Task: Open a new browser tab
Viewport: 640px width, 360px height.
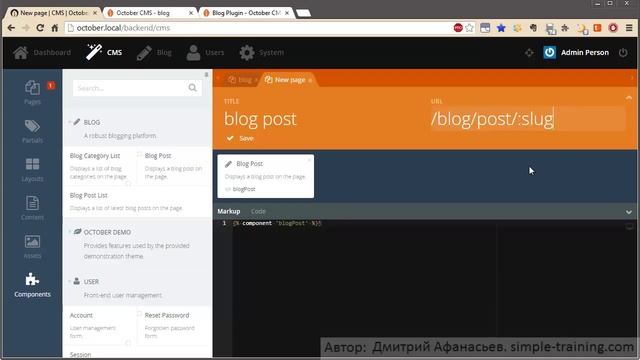Action: (303, 13)
